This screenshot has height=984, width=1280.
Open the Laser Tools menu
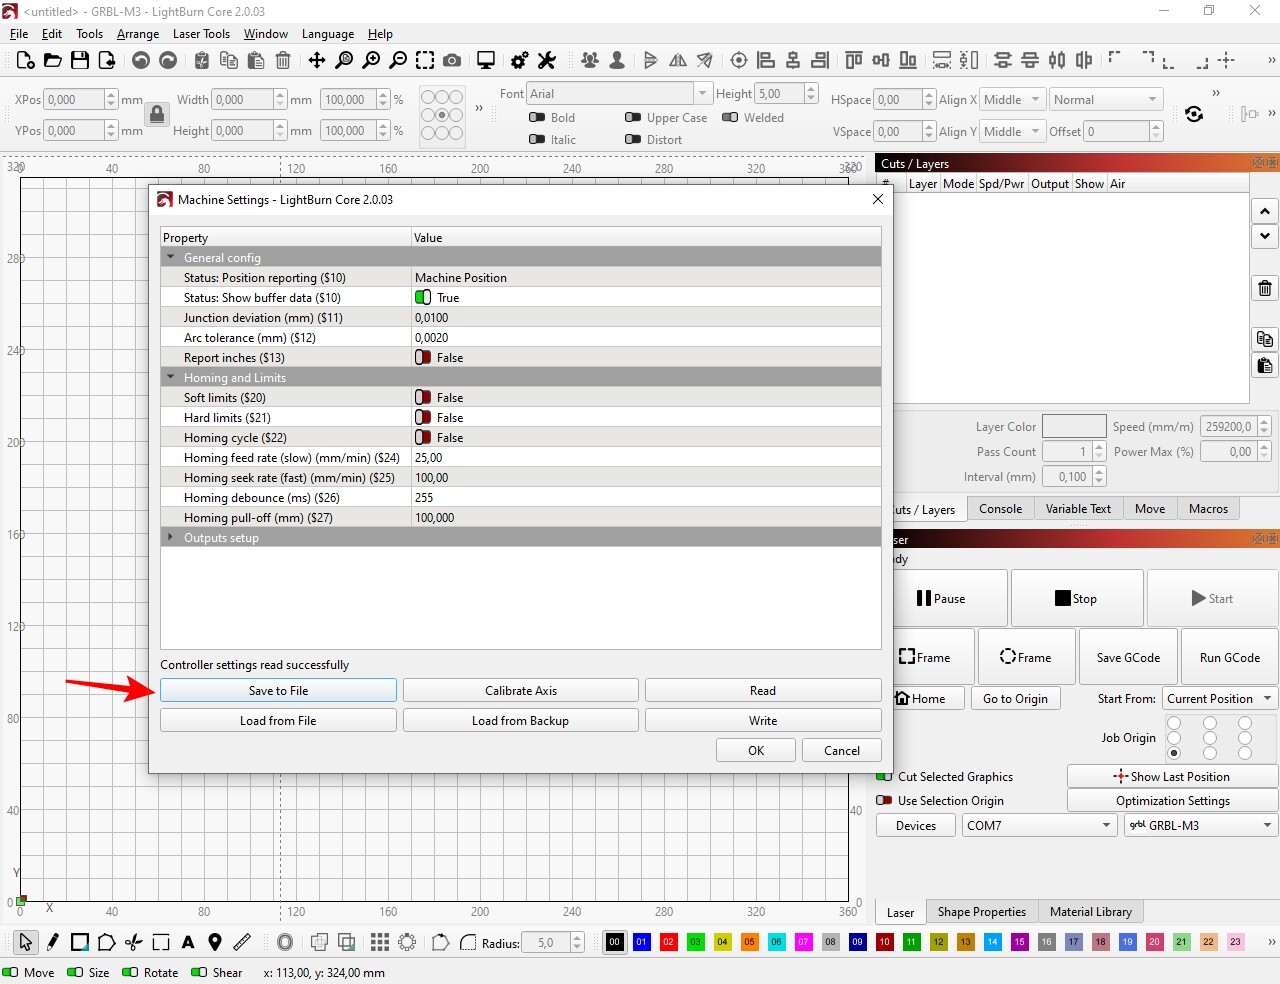201,34
